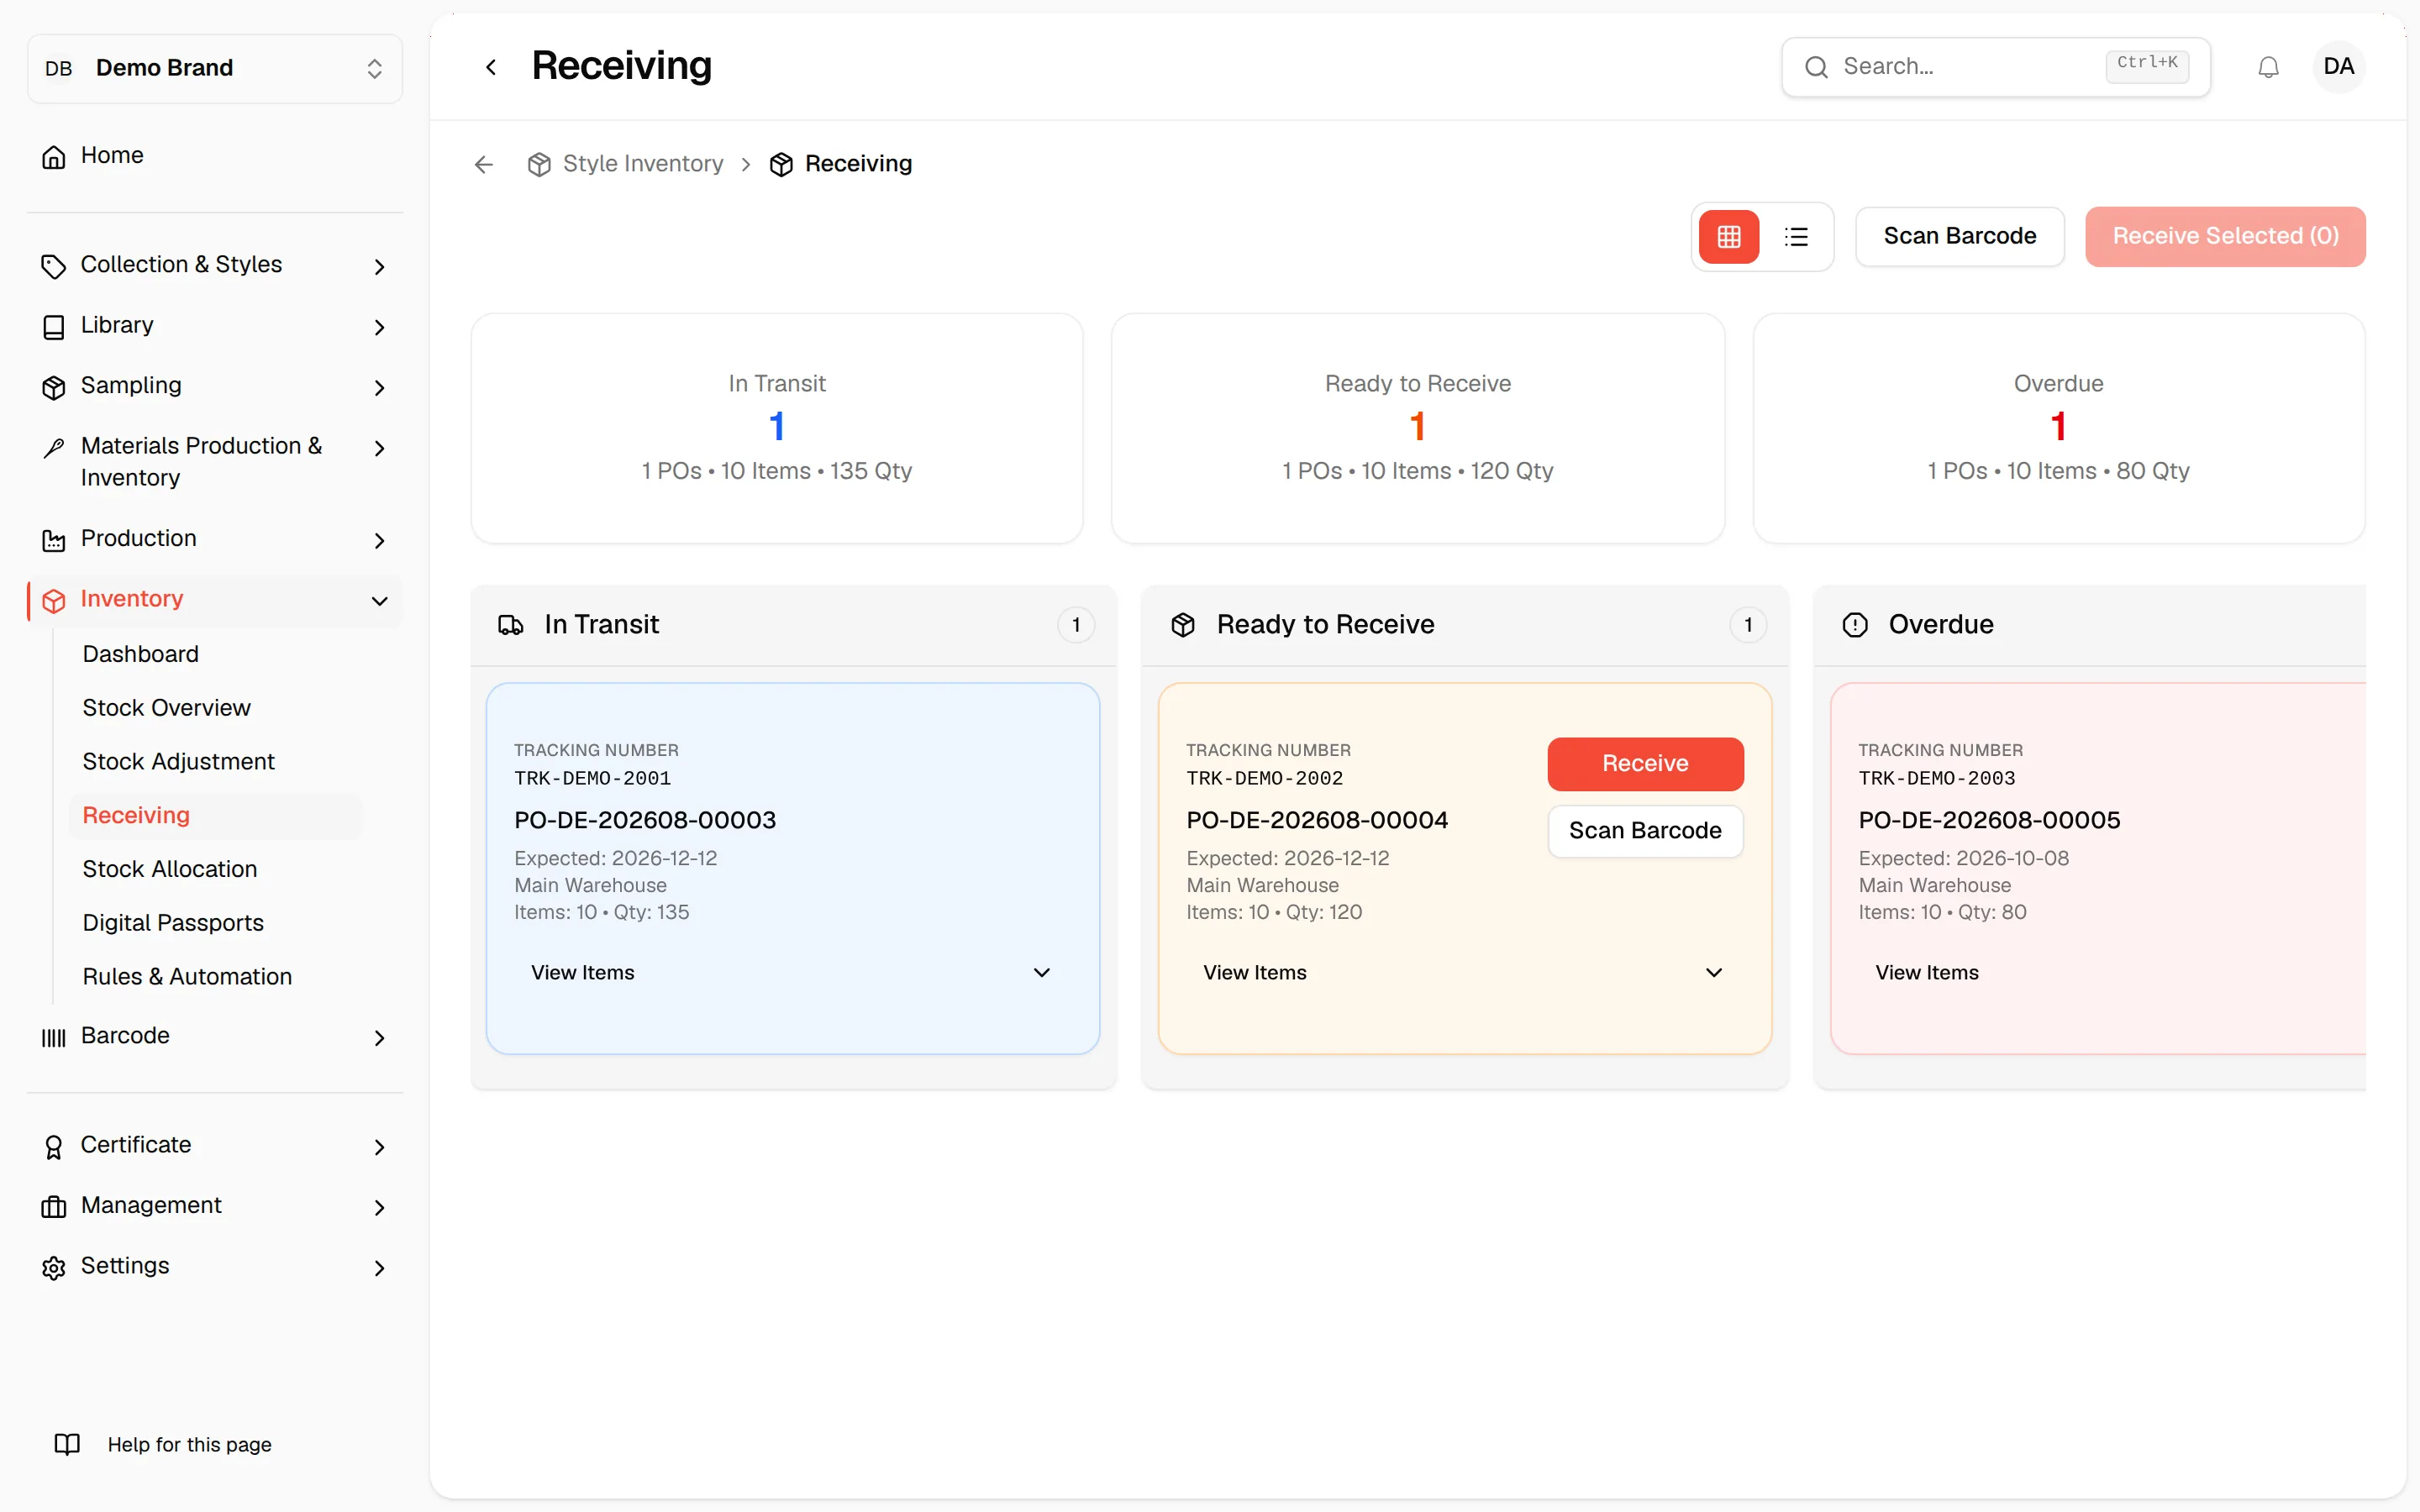Click the Materials Production wrench icon
The image size is (2420, 1512).
pyautogui.click(x=54, y=448)
